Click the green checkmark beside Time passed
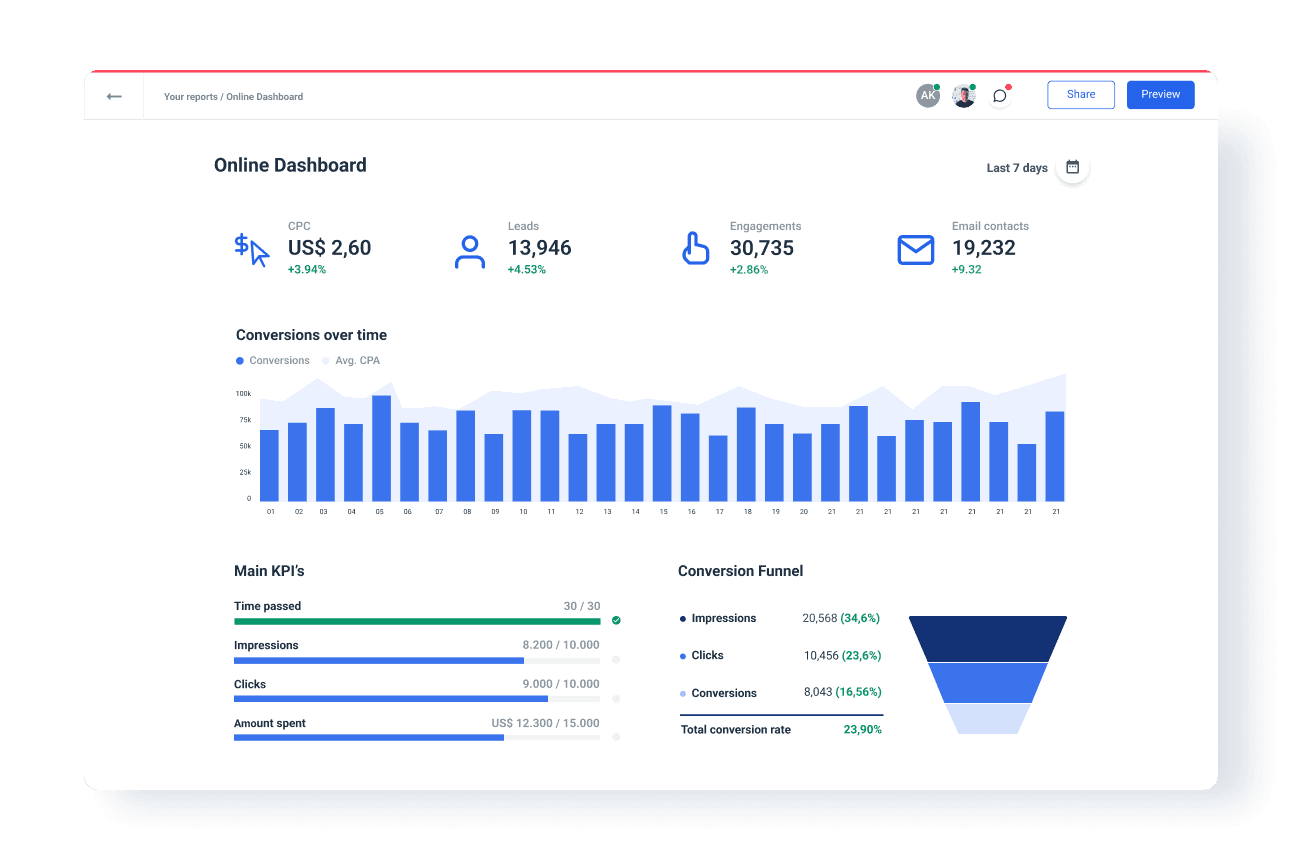This screenshot has height=860, width=1300. click(616, 620)
